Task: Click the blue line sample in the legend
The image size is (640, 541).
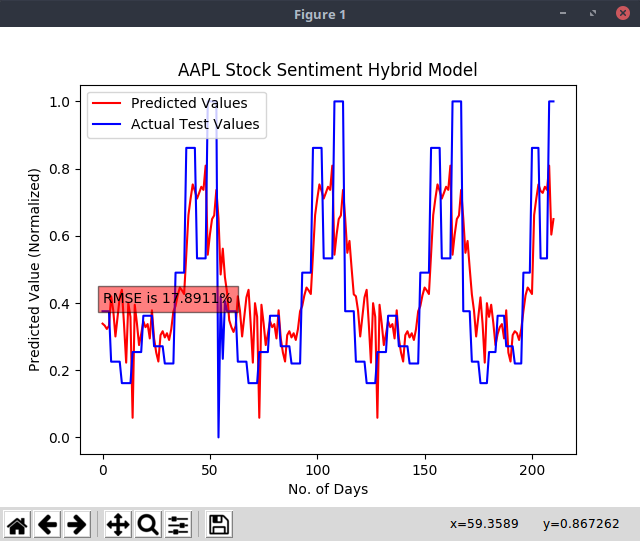Action: (x=106, y=124)
